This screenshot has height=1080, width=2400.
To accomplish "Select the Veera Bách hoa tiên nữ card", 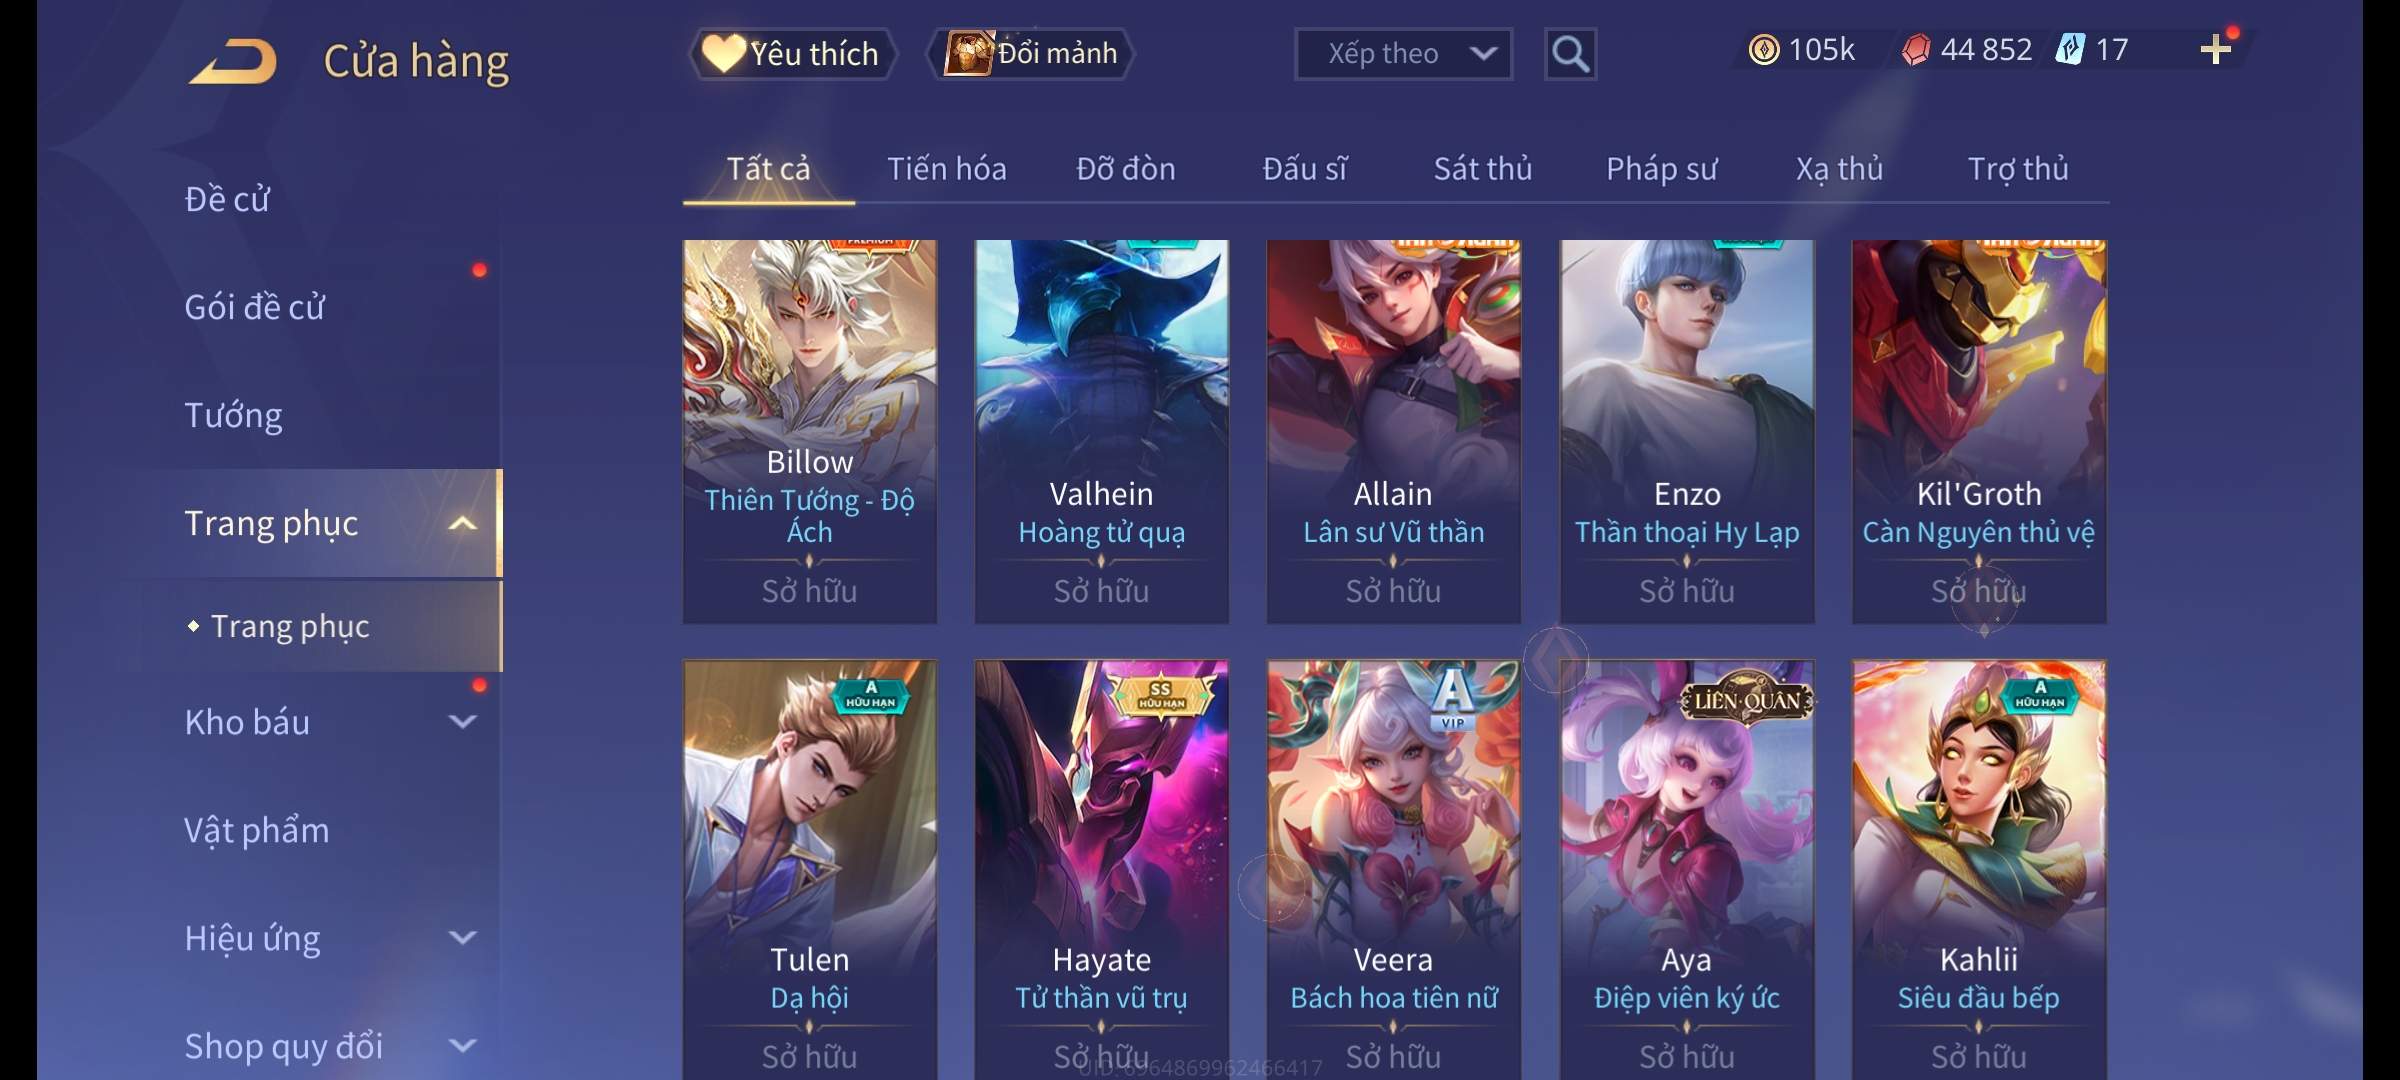I will [1393, 868].
